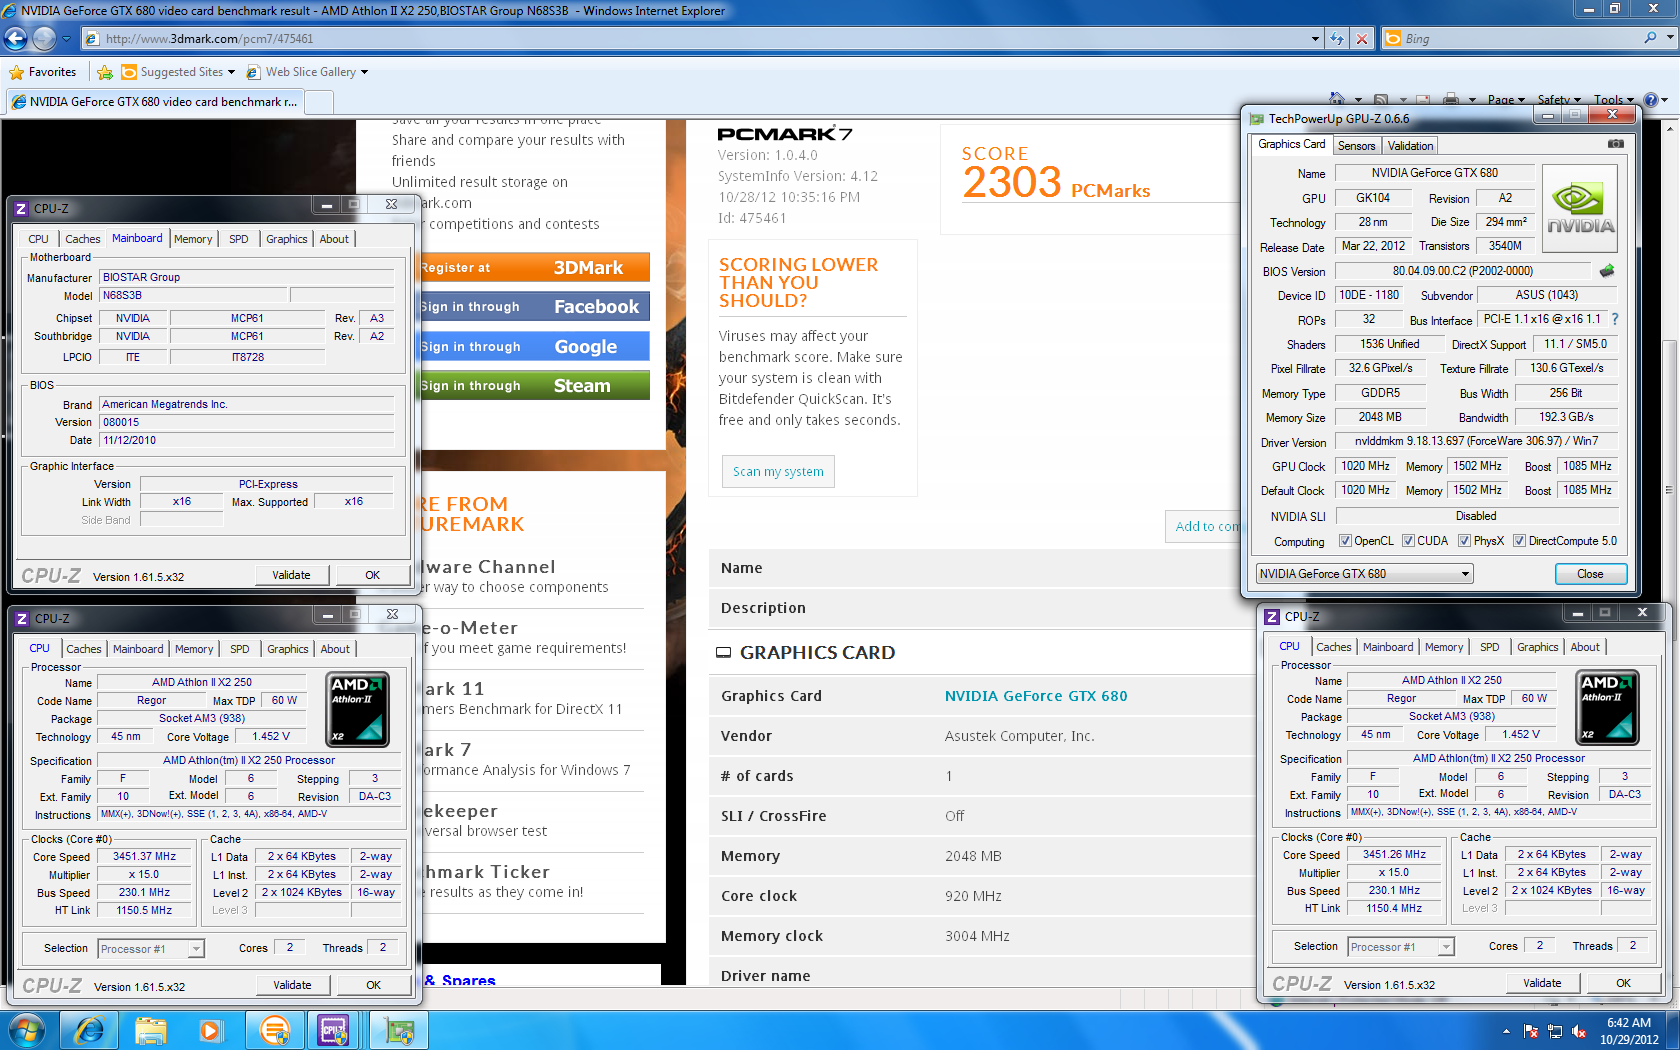1680x1050 pixels.
Task: Open the dropdown arrow beside the IE Help icon
Action: click(x=1665, y=100)
